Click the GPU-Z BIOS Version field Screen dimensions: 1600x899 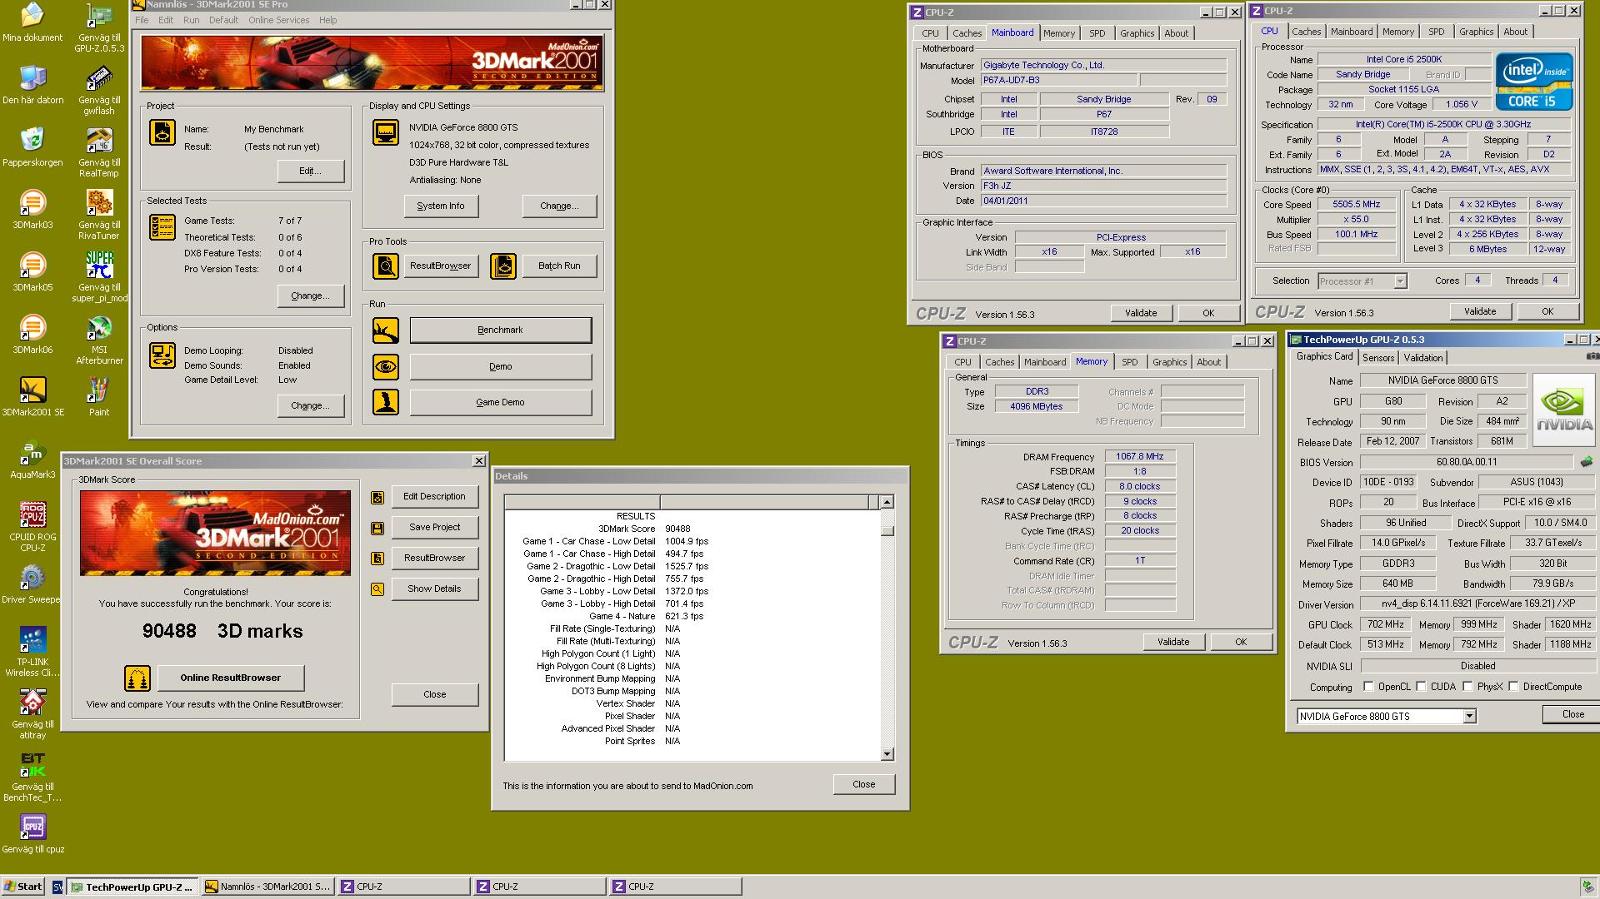pos(1467,462)
